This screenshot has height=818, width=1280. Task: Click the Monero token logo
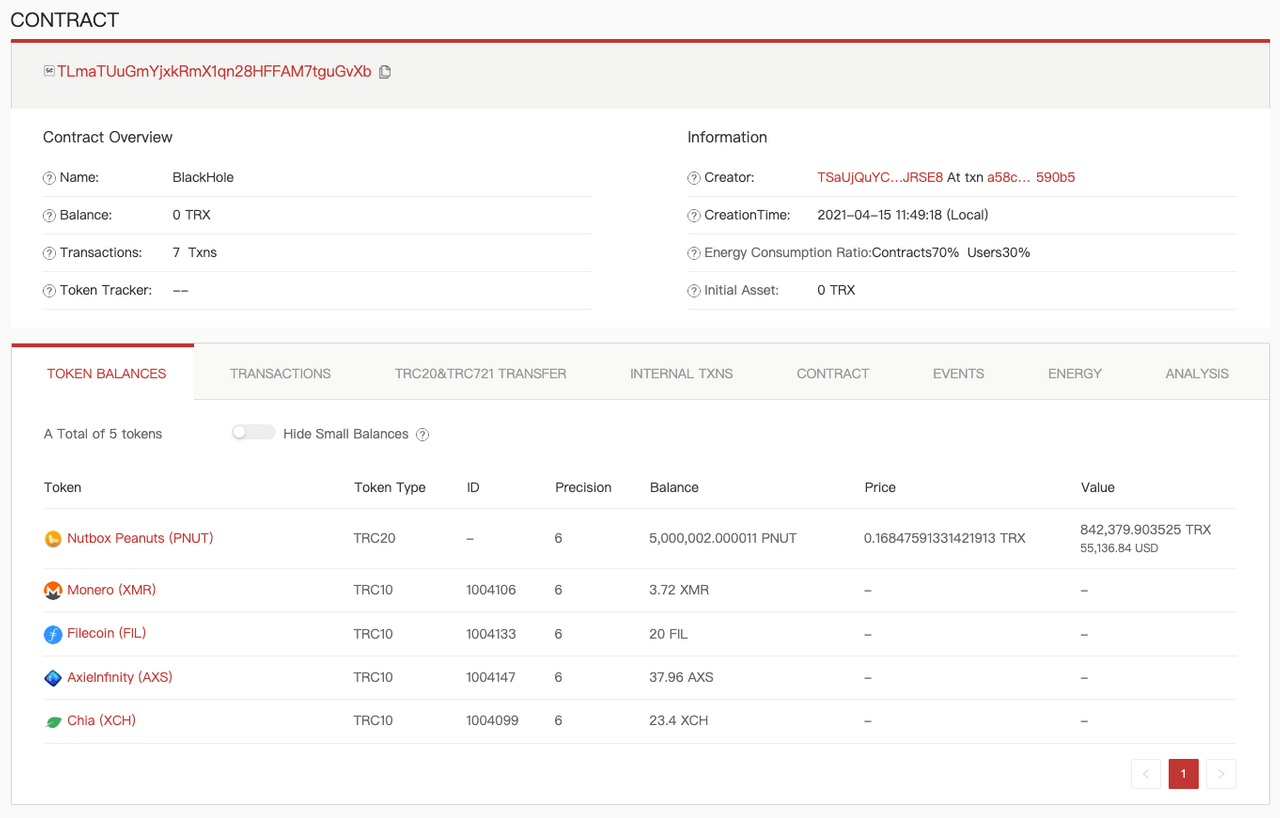click(x=53, y=591)
